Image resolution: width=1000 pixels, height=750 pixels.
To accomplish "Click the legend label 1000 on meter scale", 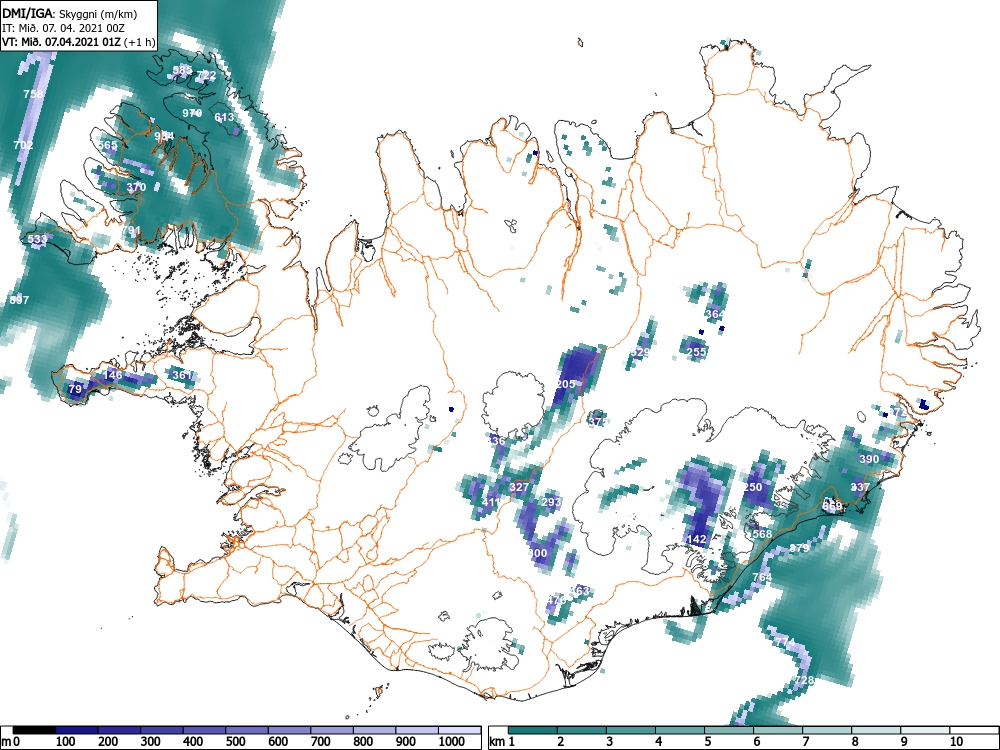I will (452, 741).
